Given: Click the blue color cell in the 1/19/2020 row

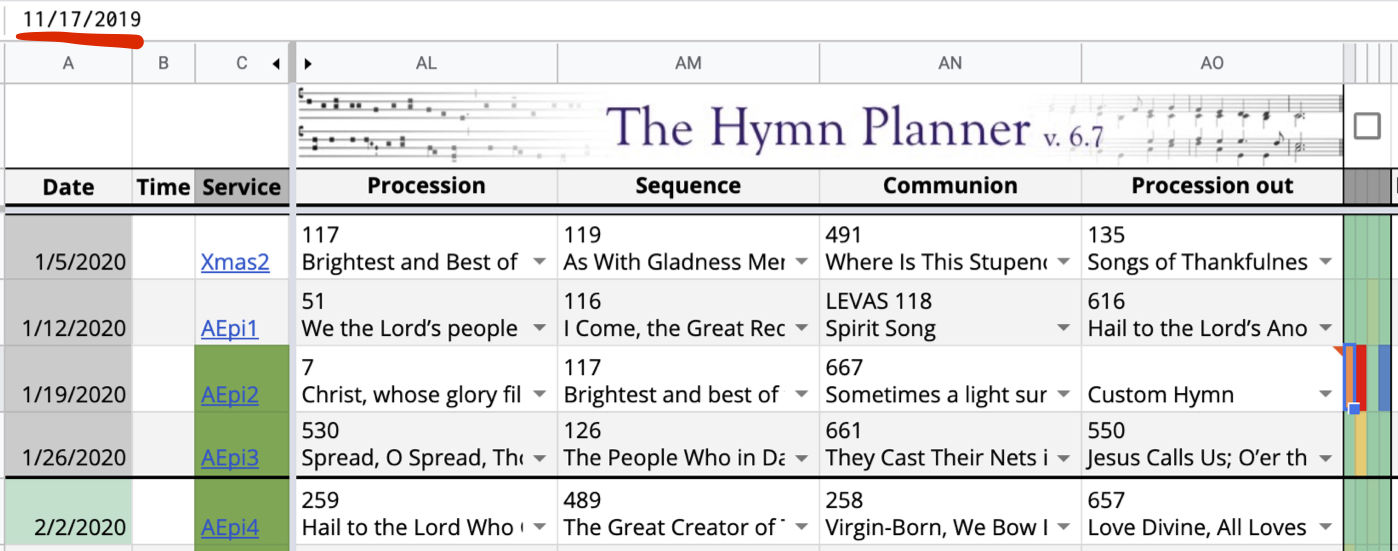Looking at the screenshot, I should tap(1384, 379).
